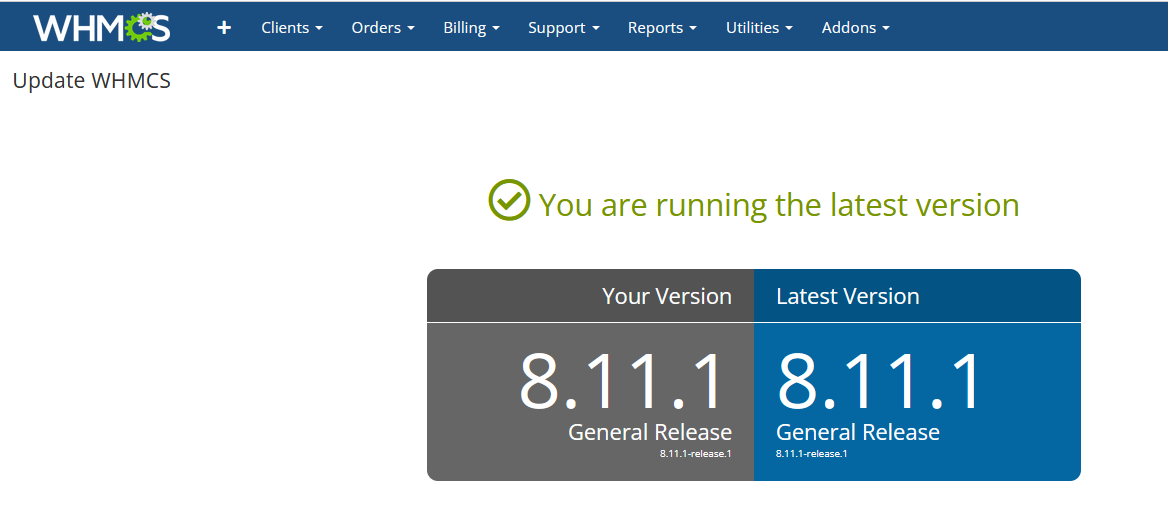
Task: Click the WHMCS logo
Action: click(x=102, y=28)
